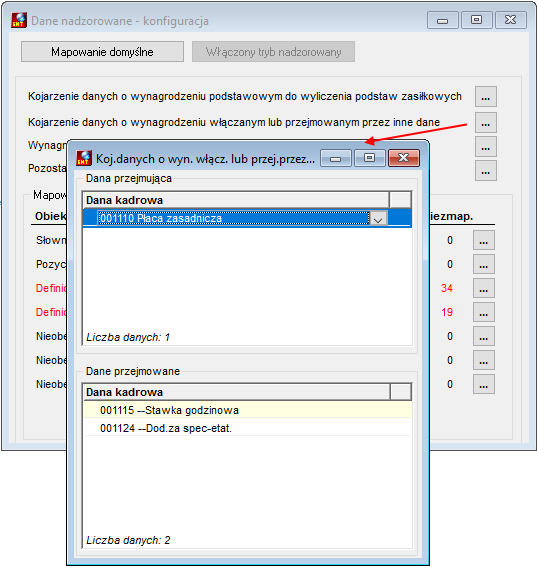
Task: Open ellipsis in Pozyc row
Action: 484,264
